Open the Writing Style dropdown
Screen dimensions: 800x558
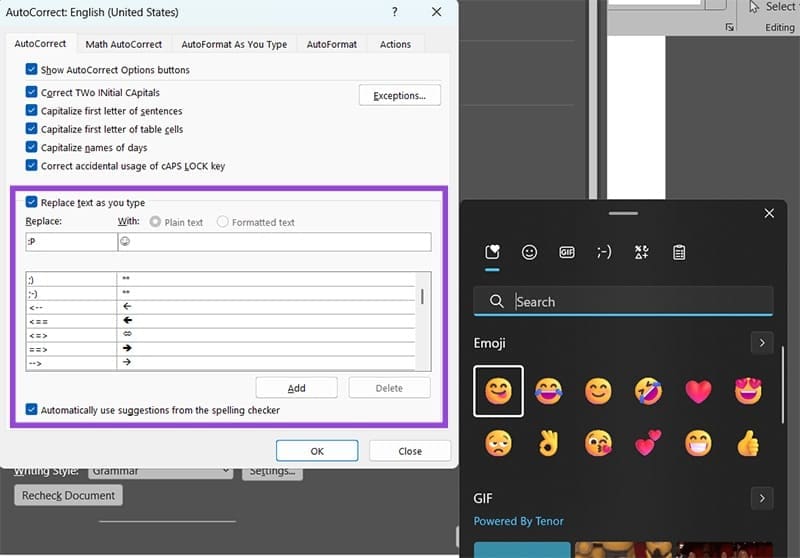click(160, 471)
